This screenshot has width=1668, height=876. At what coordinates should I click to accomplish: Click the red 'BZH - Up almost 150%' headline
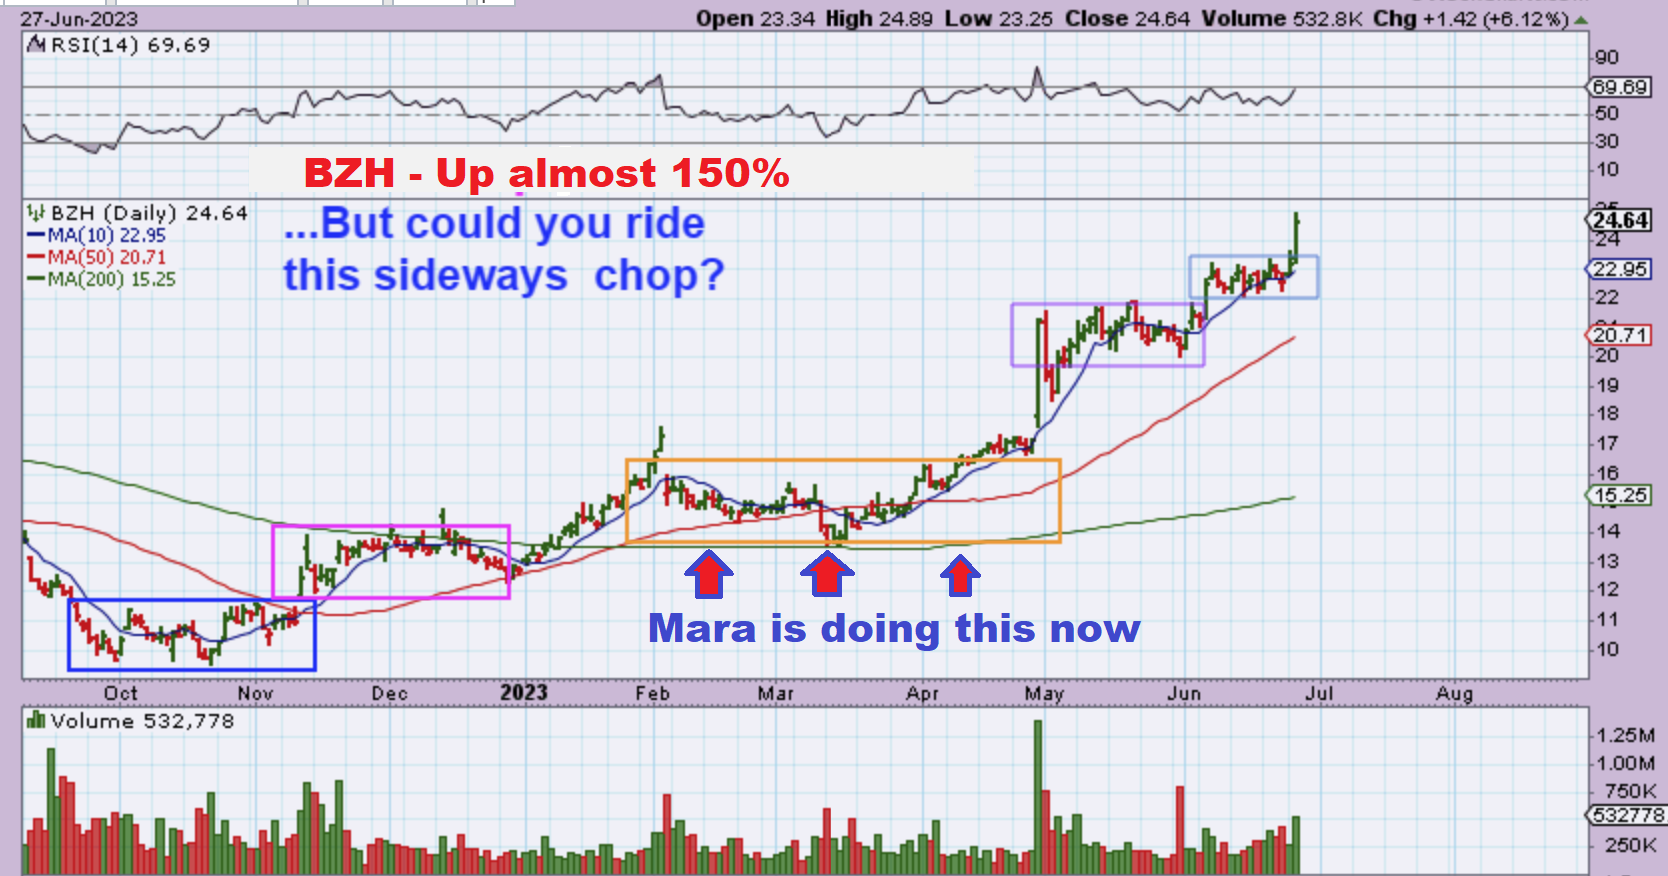pyautogui.click(x=547, y=173)
